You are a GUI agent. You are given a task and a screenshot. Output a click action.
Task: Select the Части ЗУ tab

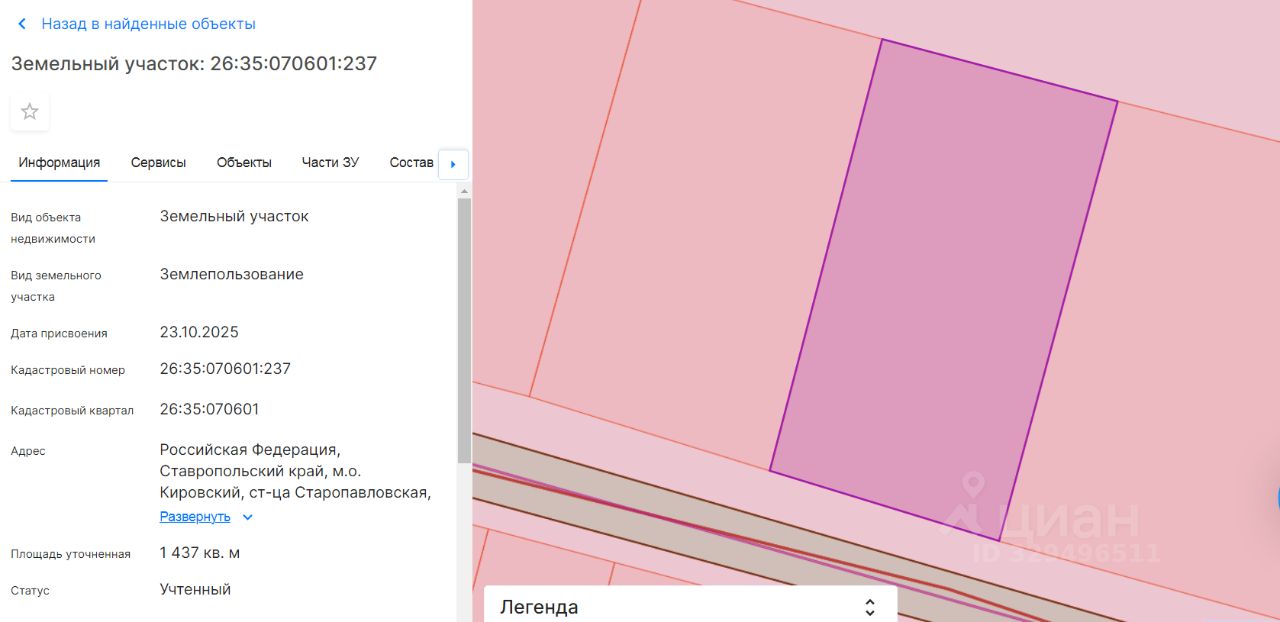tap(330, 162)
